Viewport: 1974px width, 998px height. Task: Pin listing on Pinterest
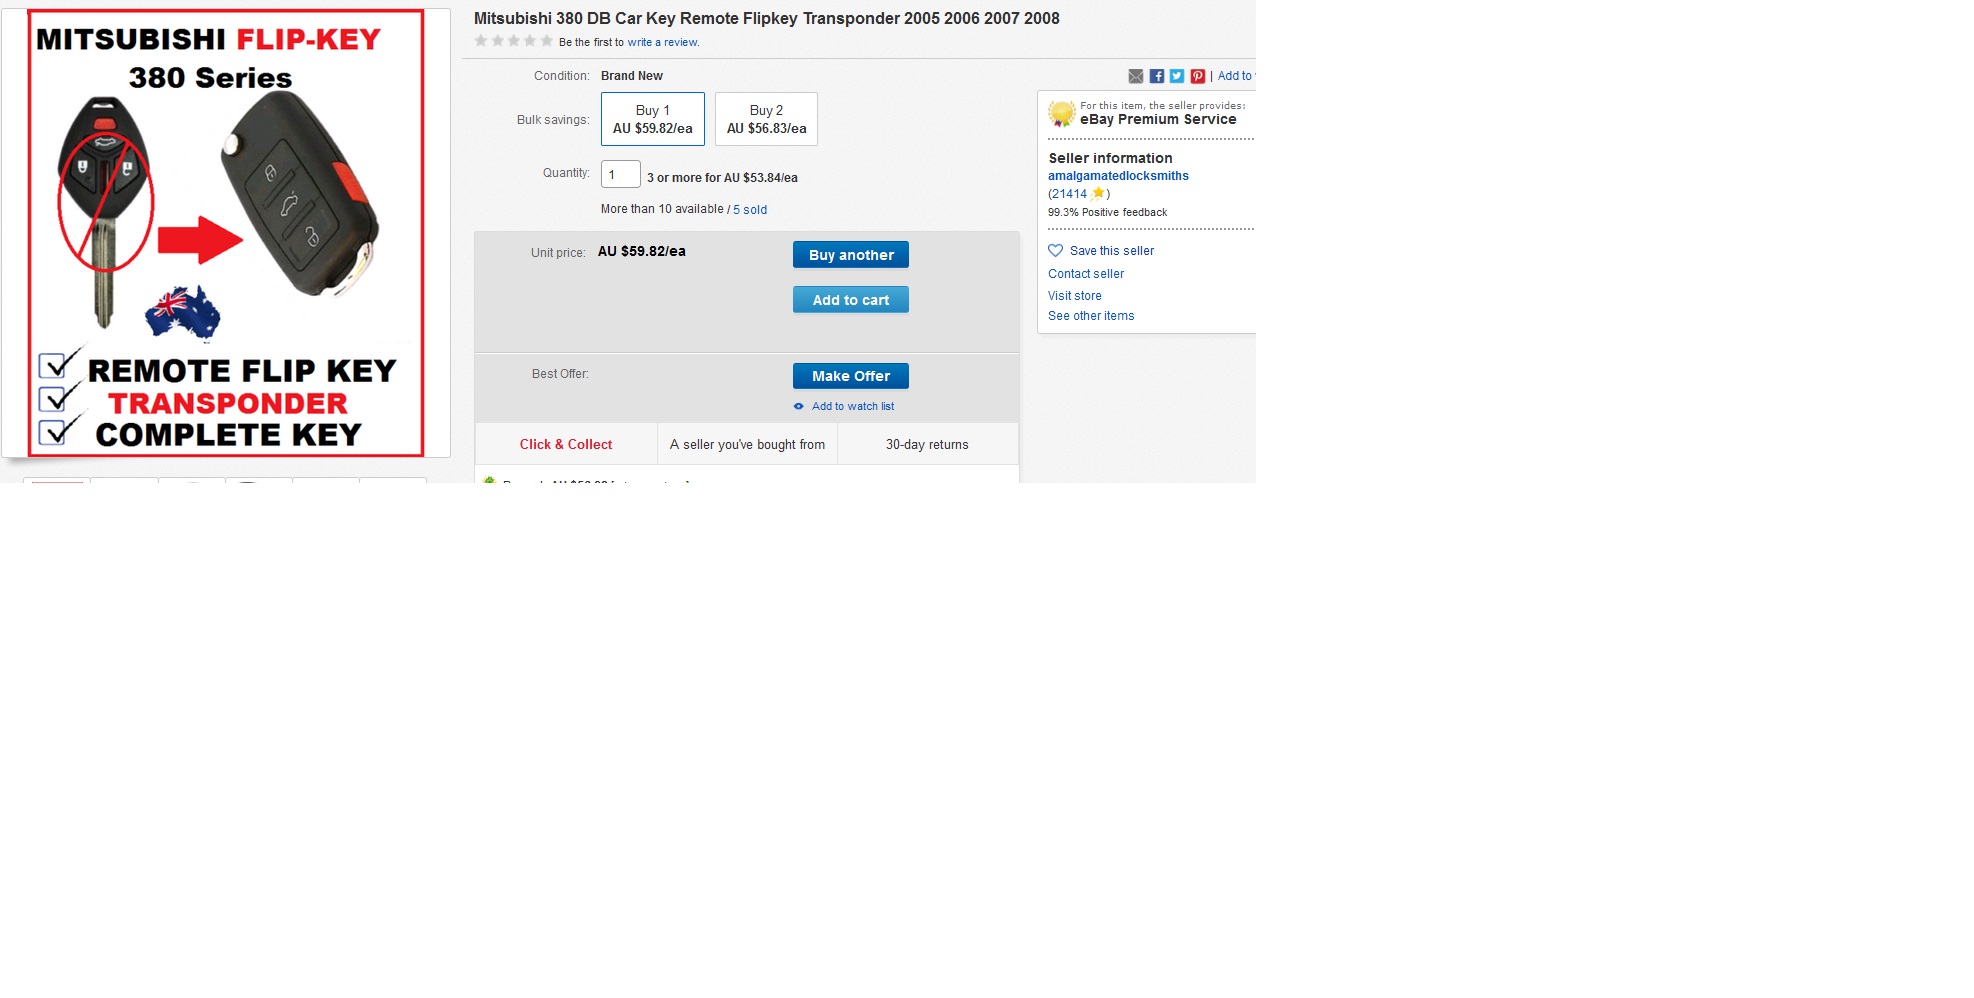point(1198,76)
